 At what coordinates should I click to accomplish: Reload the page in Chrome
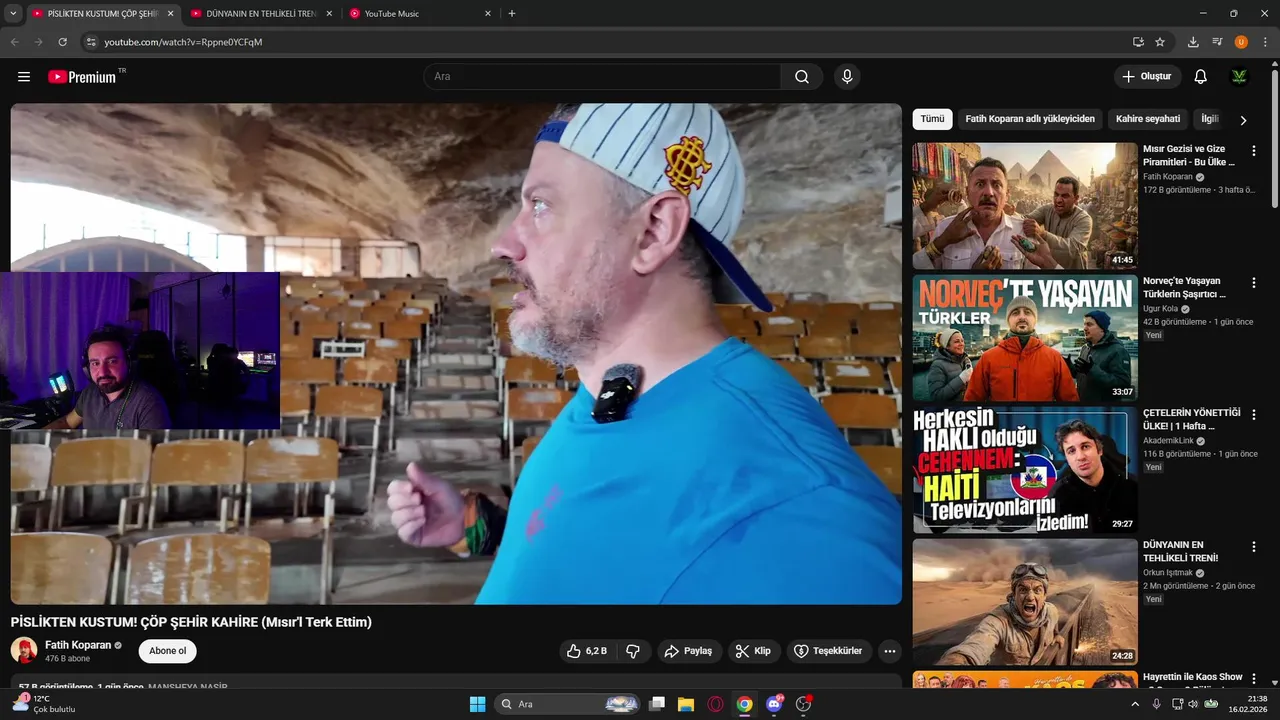[x=62, y=42]
